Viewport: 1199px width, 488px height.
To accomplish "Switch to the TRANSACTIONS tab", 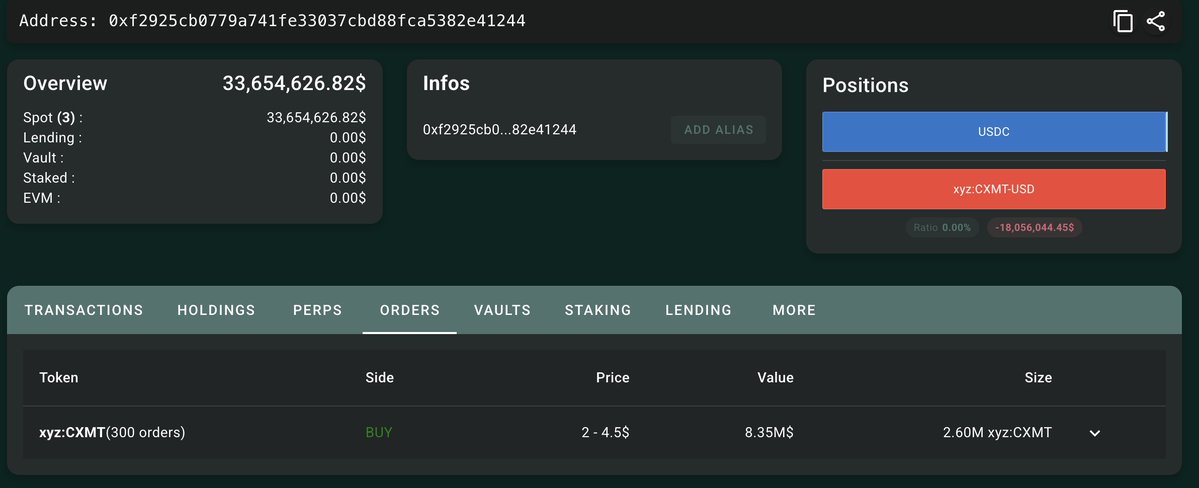I will [83, 310].
